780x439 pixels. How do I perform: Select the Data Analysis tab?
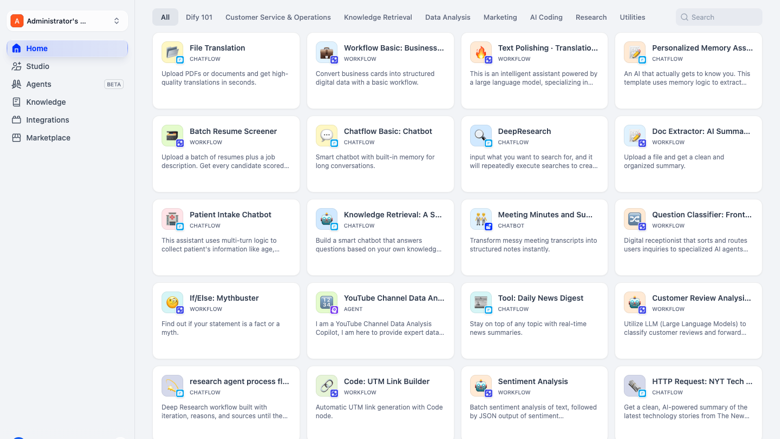coord(447,17)
